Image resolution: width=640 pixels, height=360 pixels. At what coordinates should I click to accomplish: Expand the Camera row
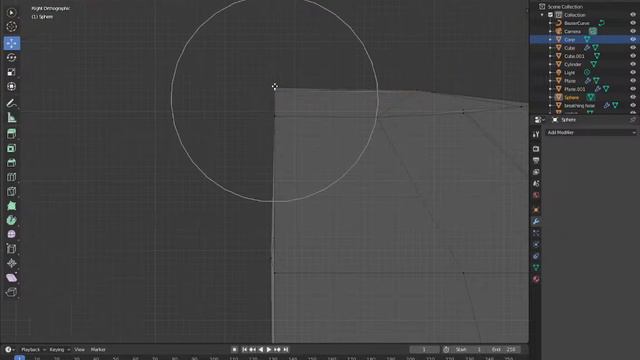click(x=550, y=31)
